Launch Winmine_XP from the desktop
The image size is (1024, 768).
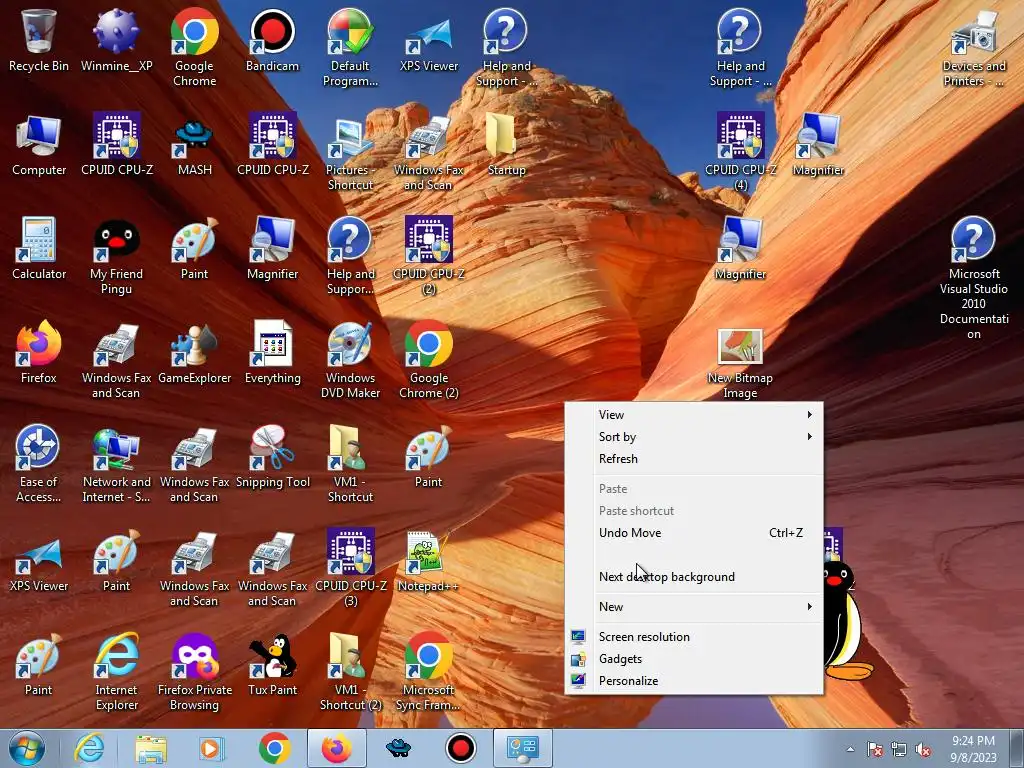tap(116, 40)
